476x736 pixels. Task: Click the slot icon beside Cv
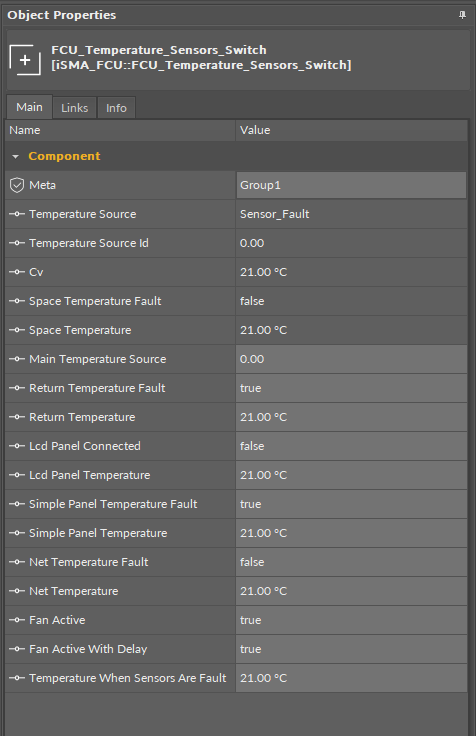pyautogui.click(x=17, y=272)
